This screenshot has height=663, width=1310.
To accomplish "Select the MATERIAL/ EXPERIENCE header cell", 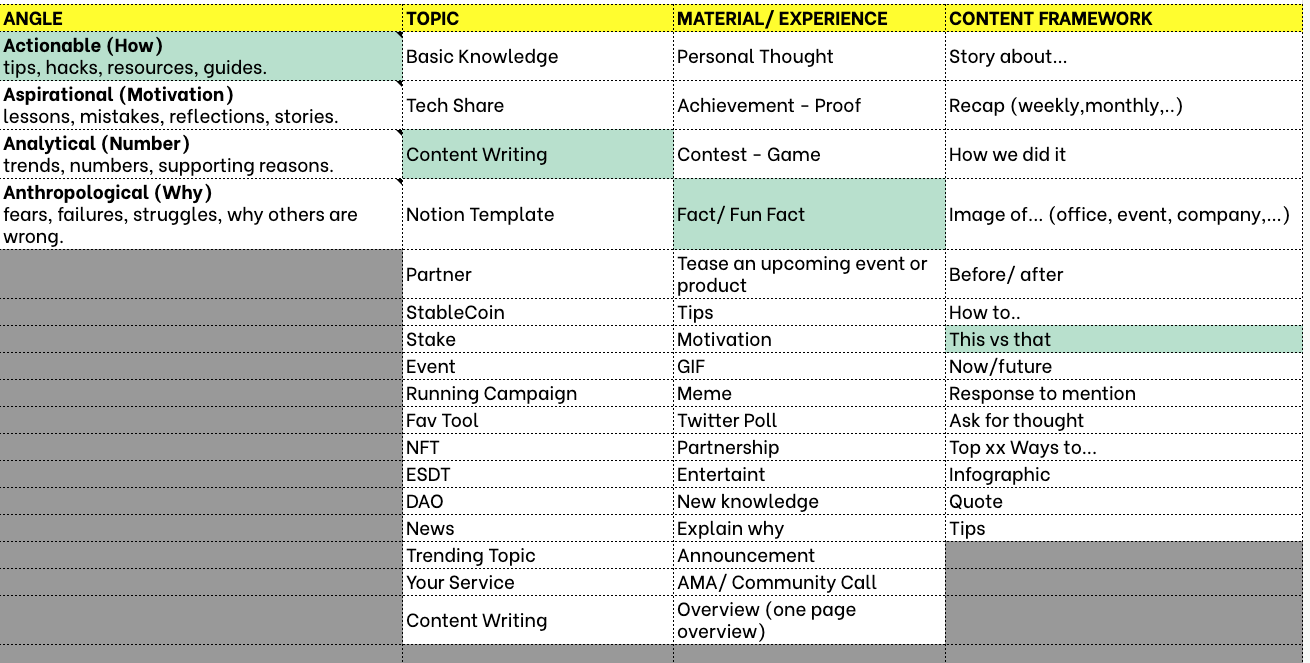I will [808, 18].
